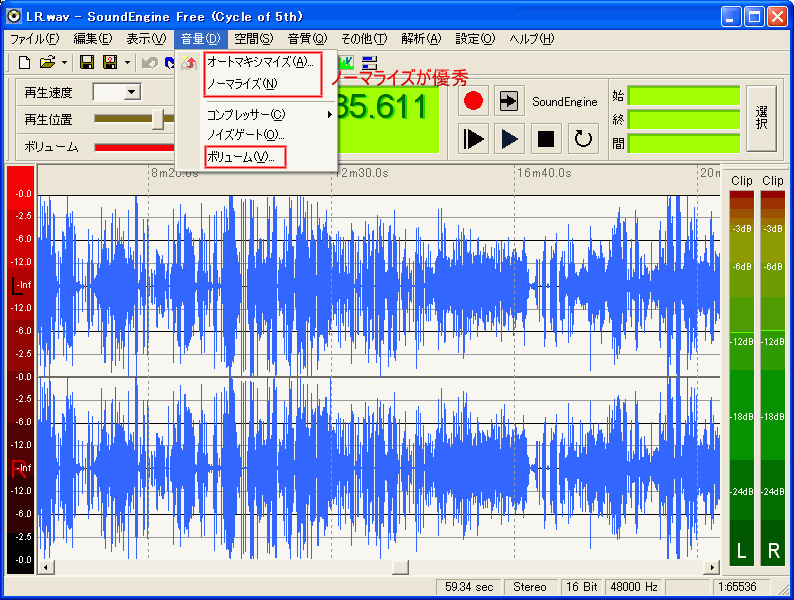Click the play-from-start button with bar
This screenshot has width=794, height=600.
tap(474, 139)
